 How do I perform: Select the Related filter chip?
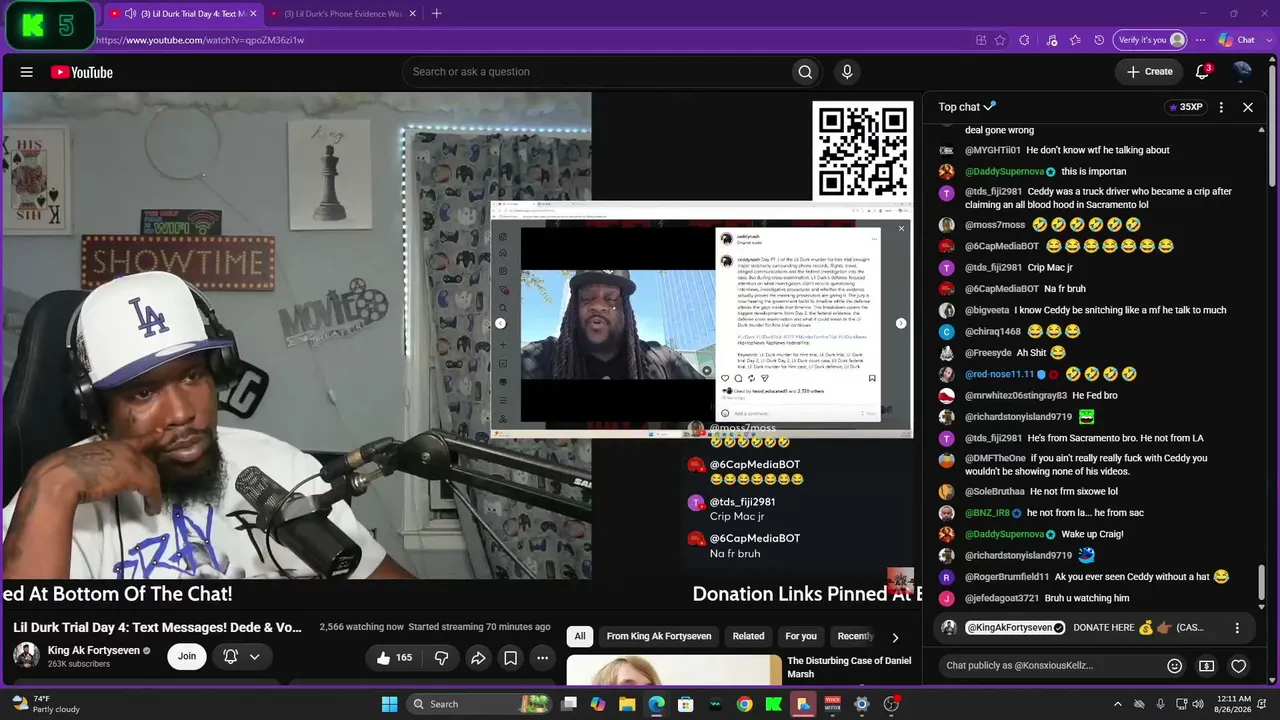click(748, 636)
